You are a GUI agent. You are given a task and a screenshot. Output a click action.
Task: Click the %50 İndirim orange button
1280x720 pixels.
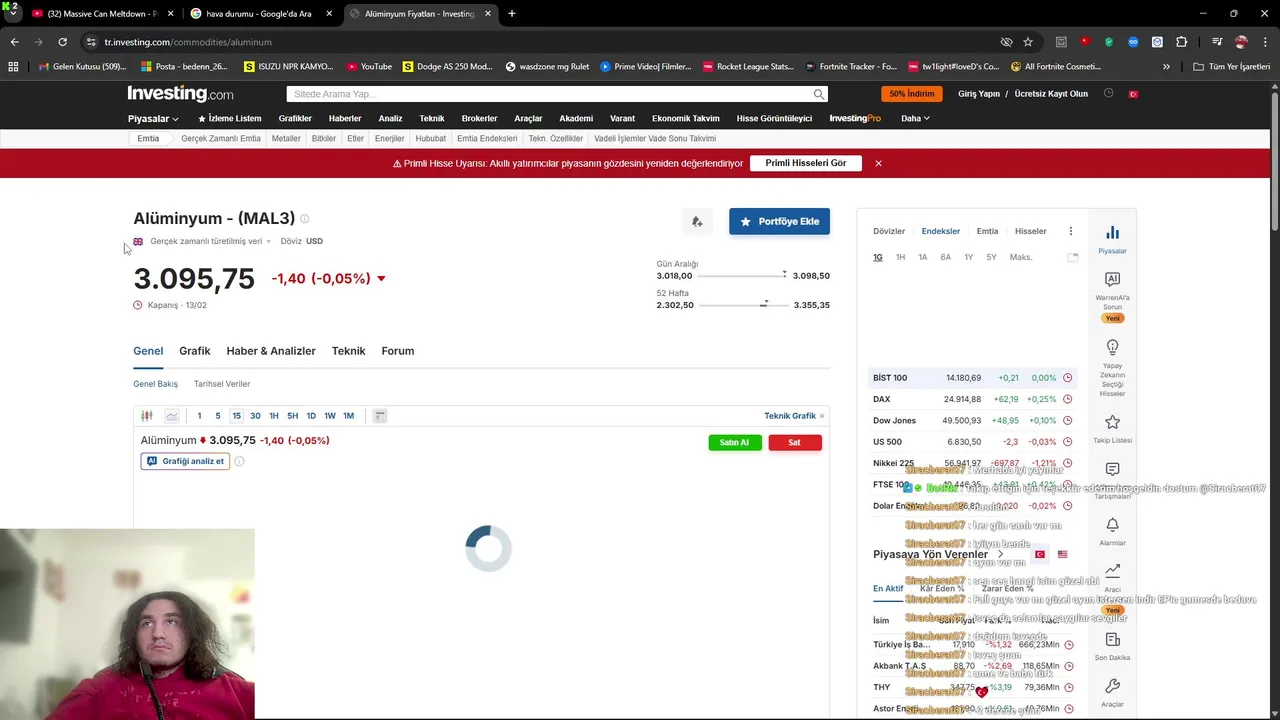912,94
